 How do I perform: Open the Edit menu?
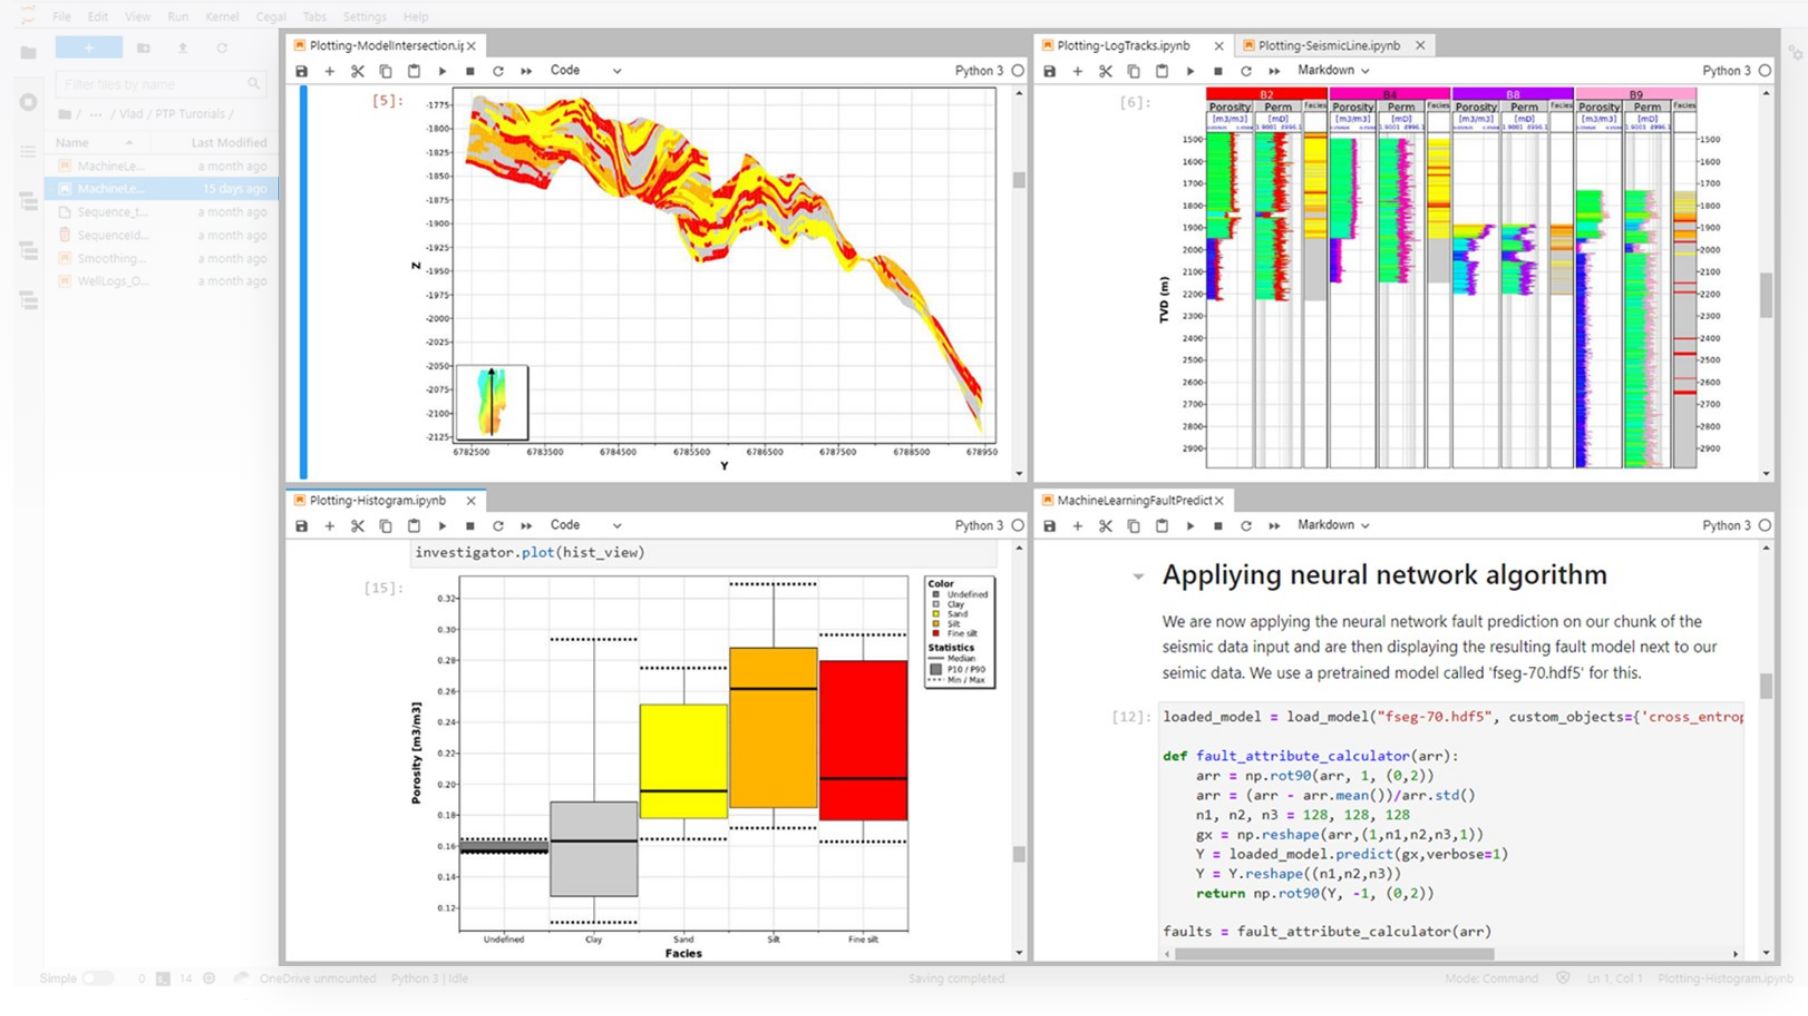click(x=98, y=17)
